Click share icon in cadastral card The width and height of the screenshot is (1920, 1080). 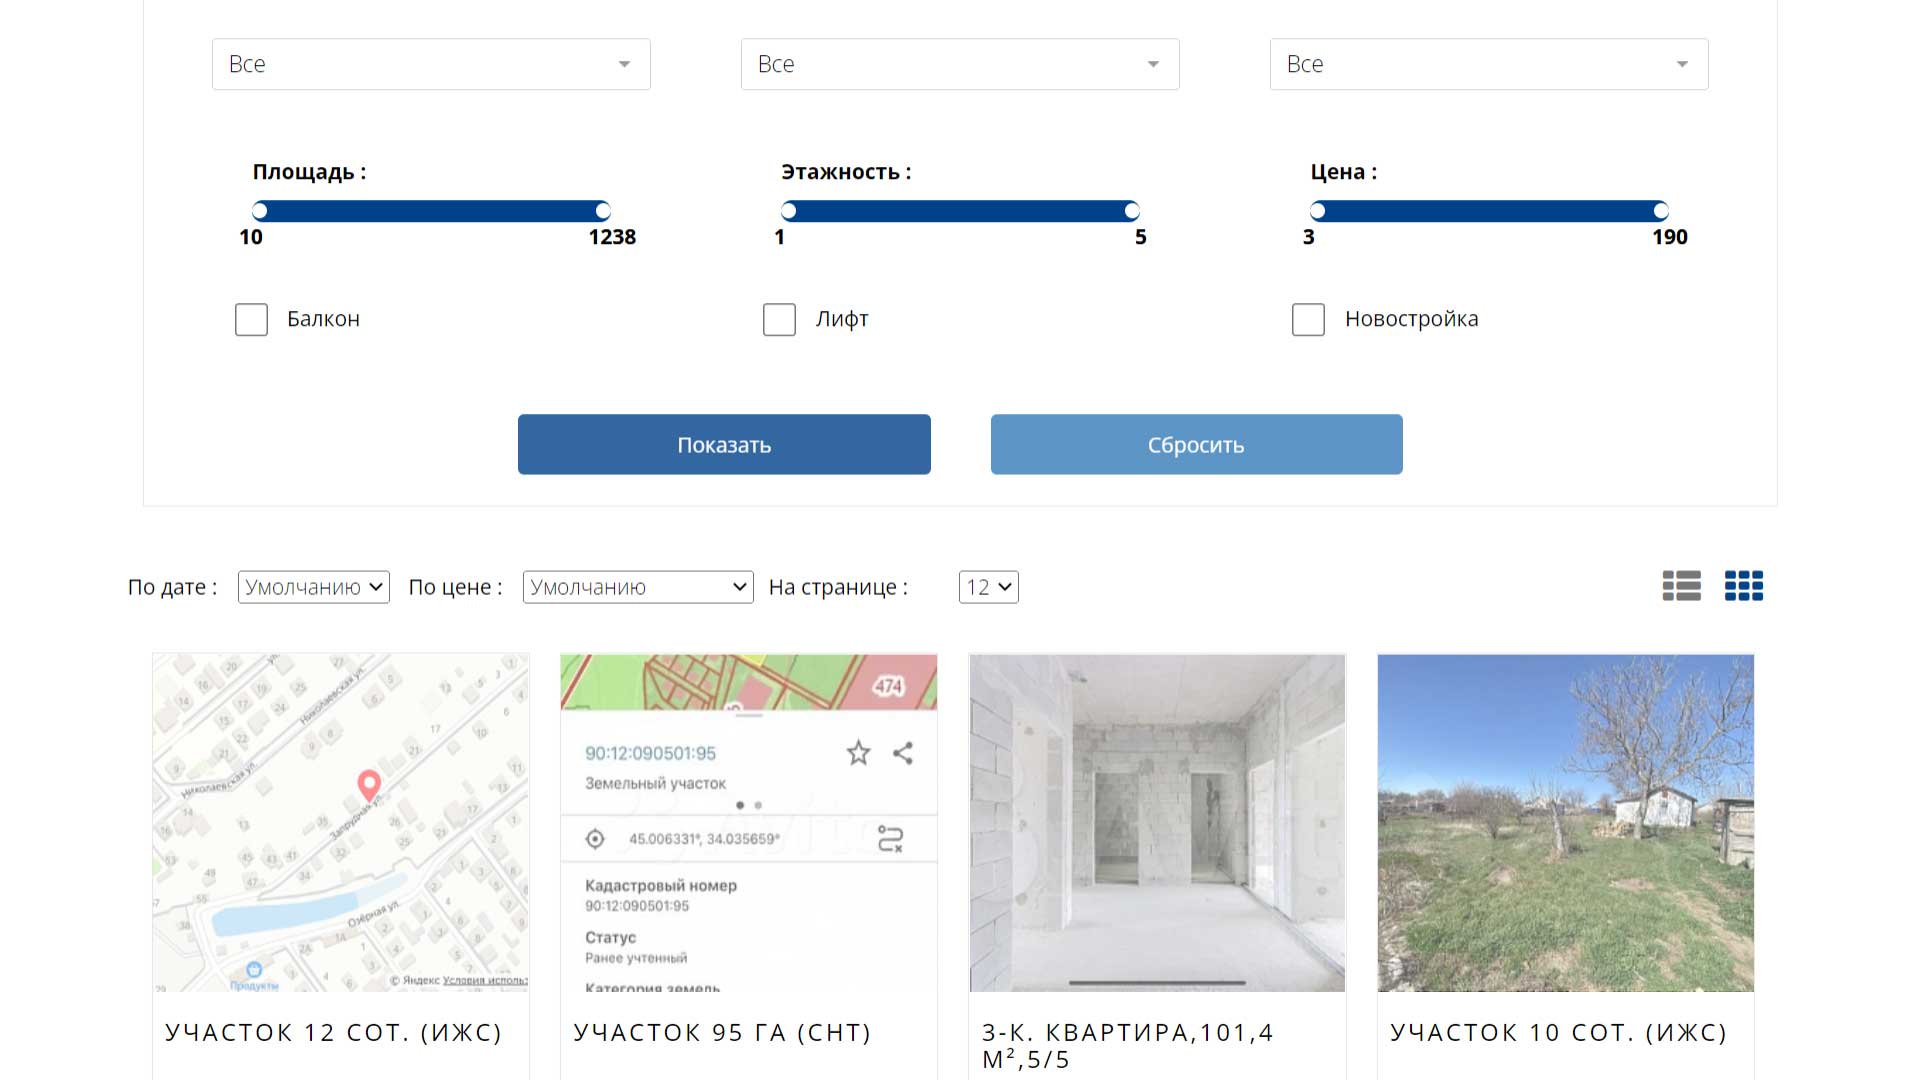[903, 753]
